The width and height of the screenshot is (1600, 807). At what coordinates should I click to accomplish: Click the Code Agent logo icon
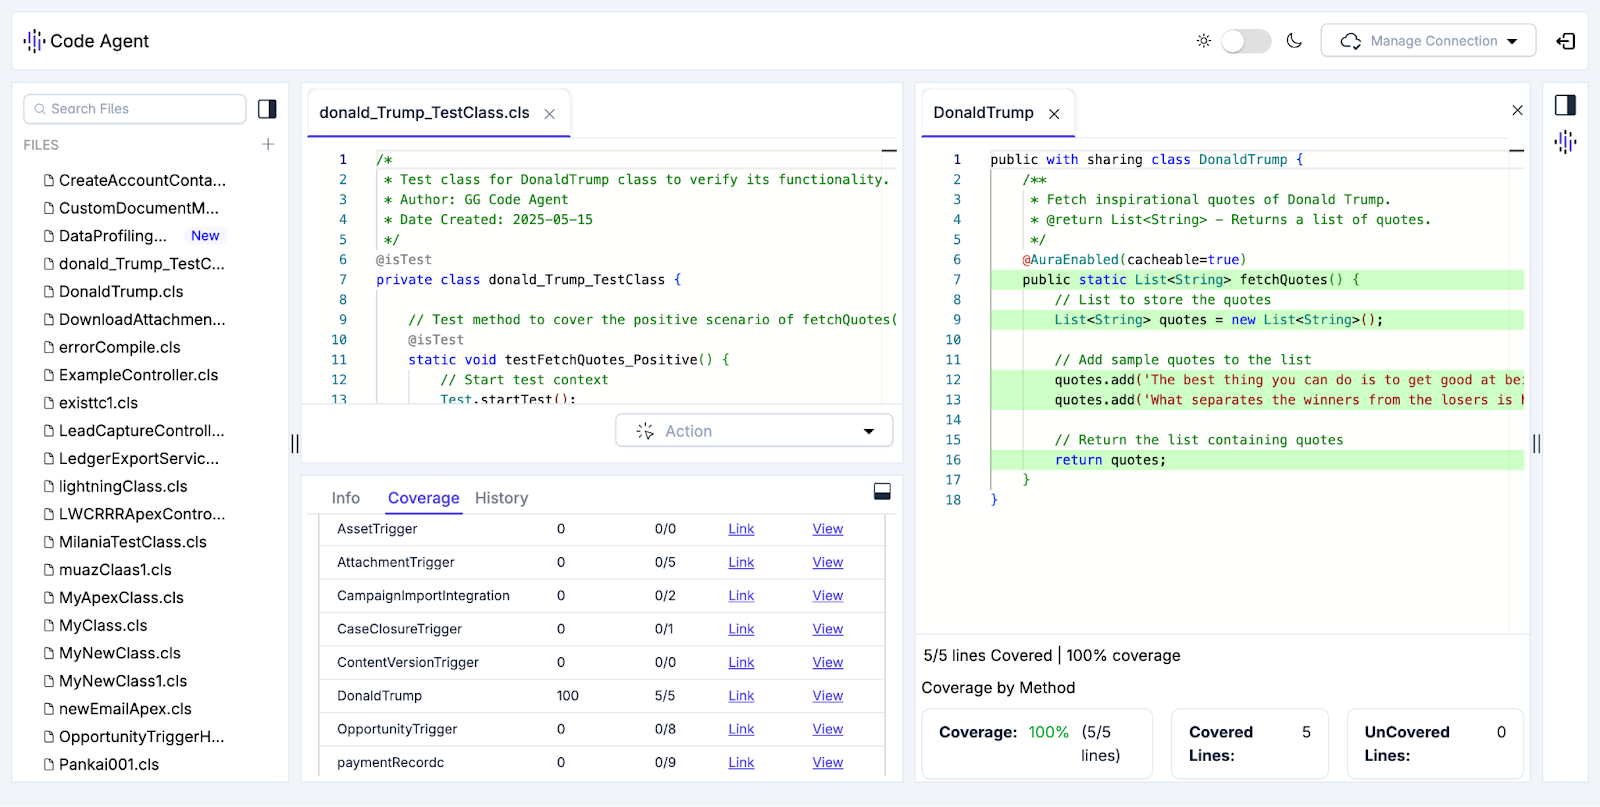(34, 41)
